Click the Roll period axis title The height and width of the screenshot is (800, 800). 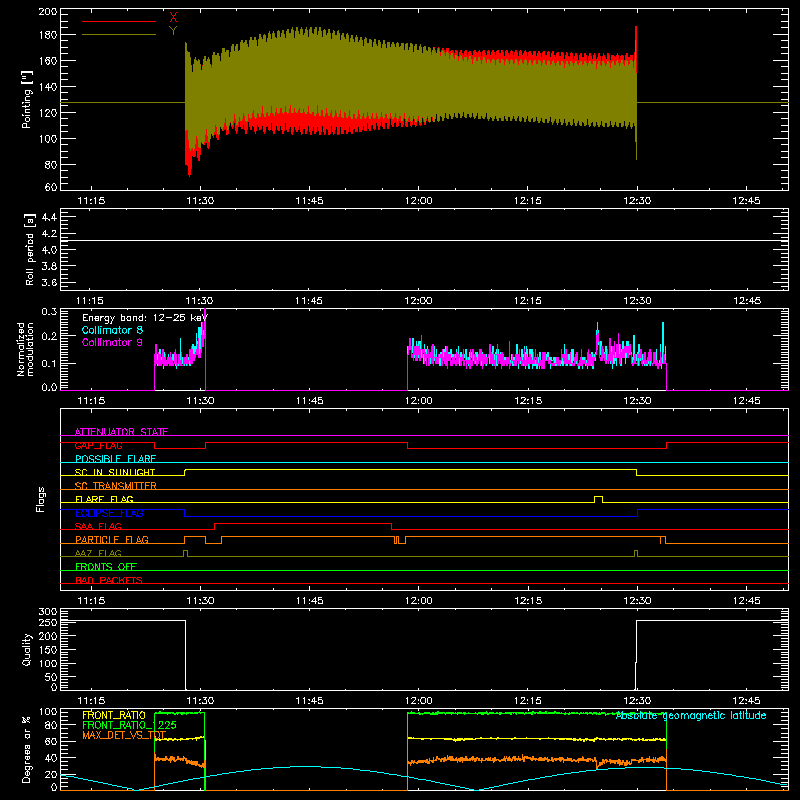point(30,249)
